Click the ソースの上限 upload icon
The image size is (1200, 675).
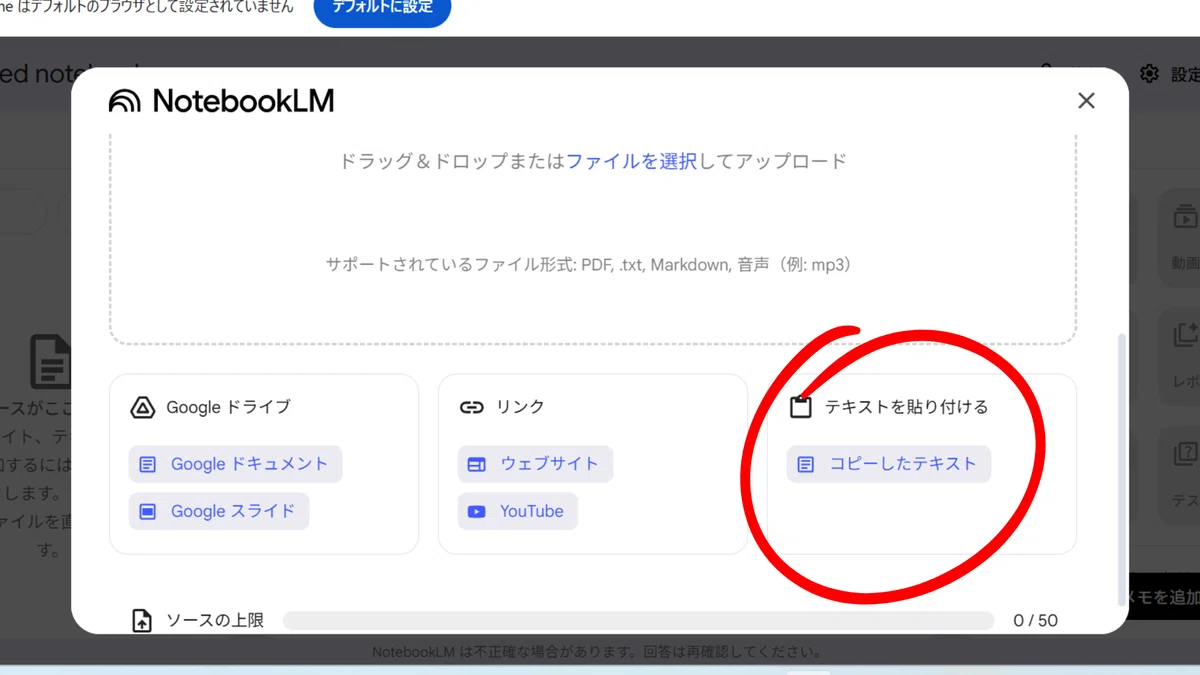point(142,621)
